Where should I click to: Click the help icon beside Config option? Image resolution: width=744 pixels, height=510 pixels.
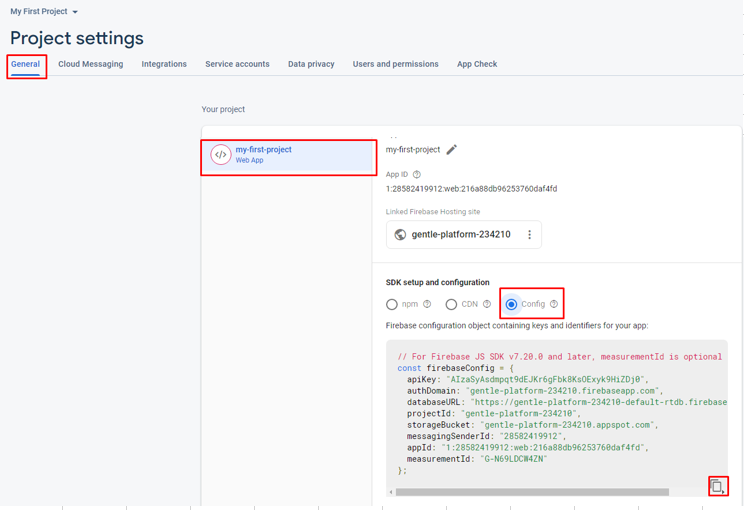[x=554, y=304]
